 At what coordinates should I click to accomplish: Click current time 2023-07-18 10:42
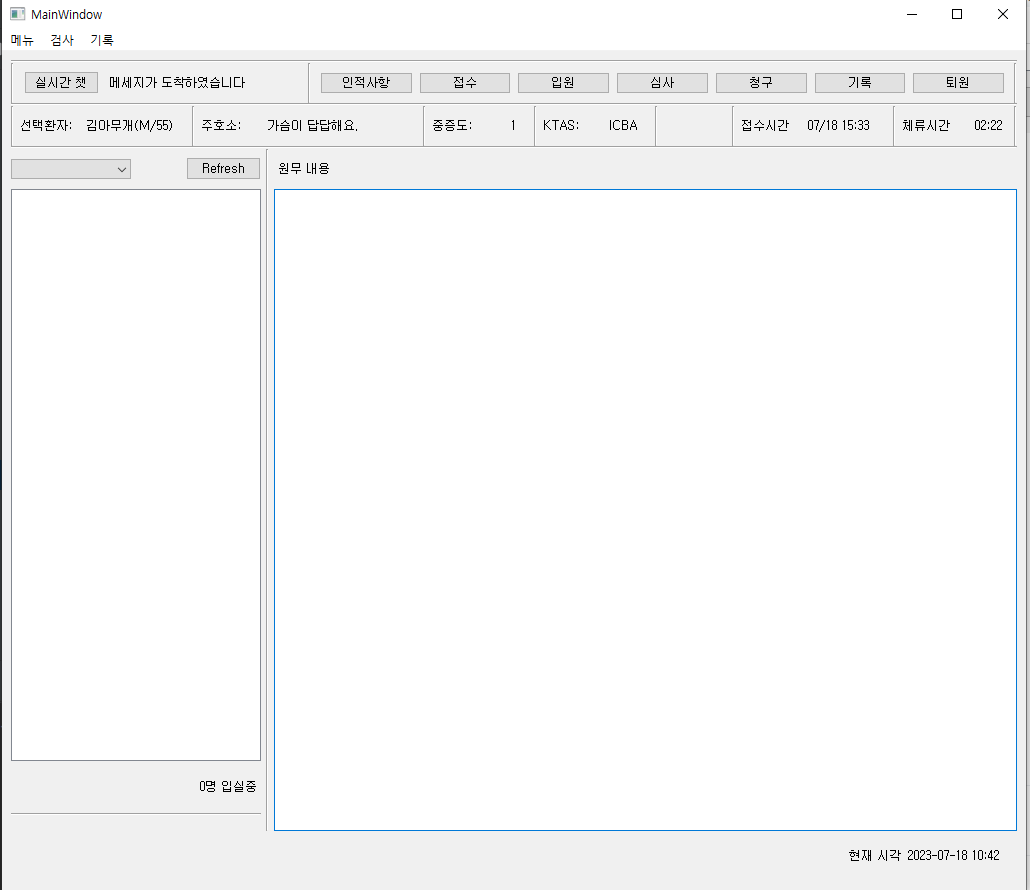click(953, 855)
